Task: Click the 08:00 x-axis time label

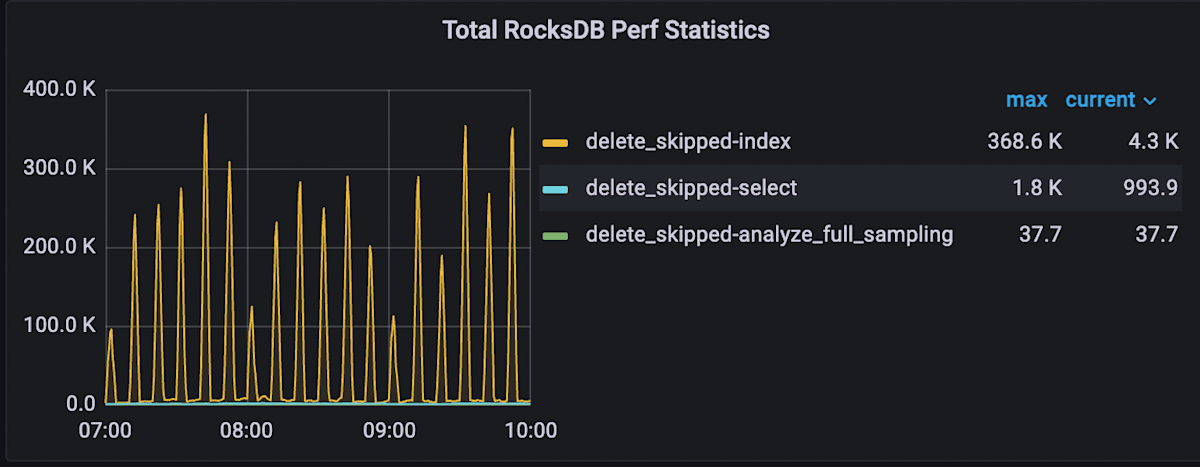Action: pyautogui.click(x=247, y=432)
